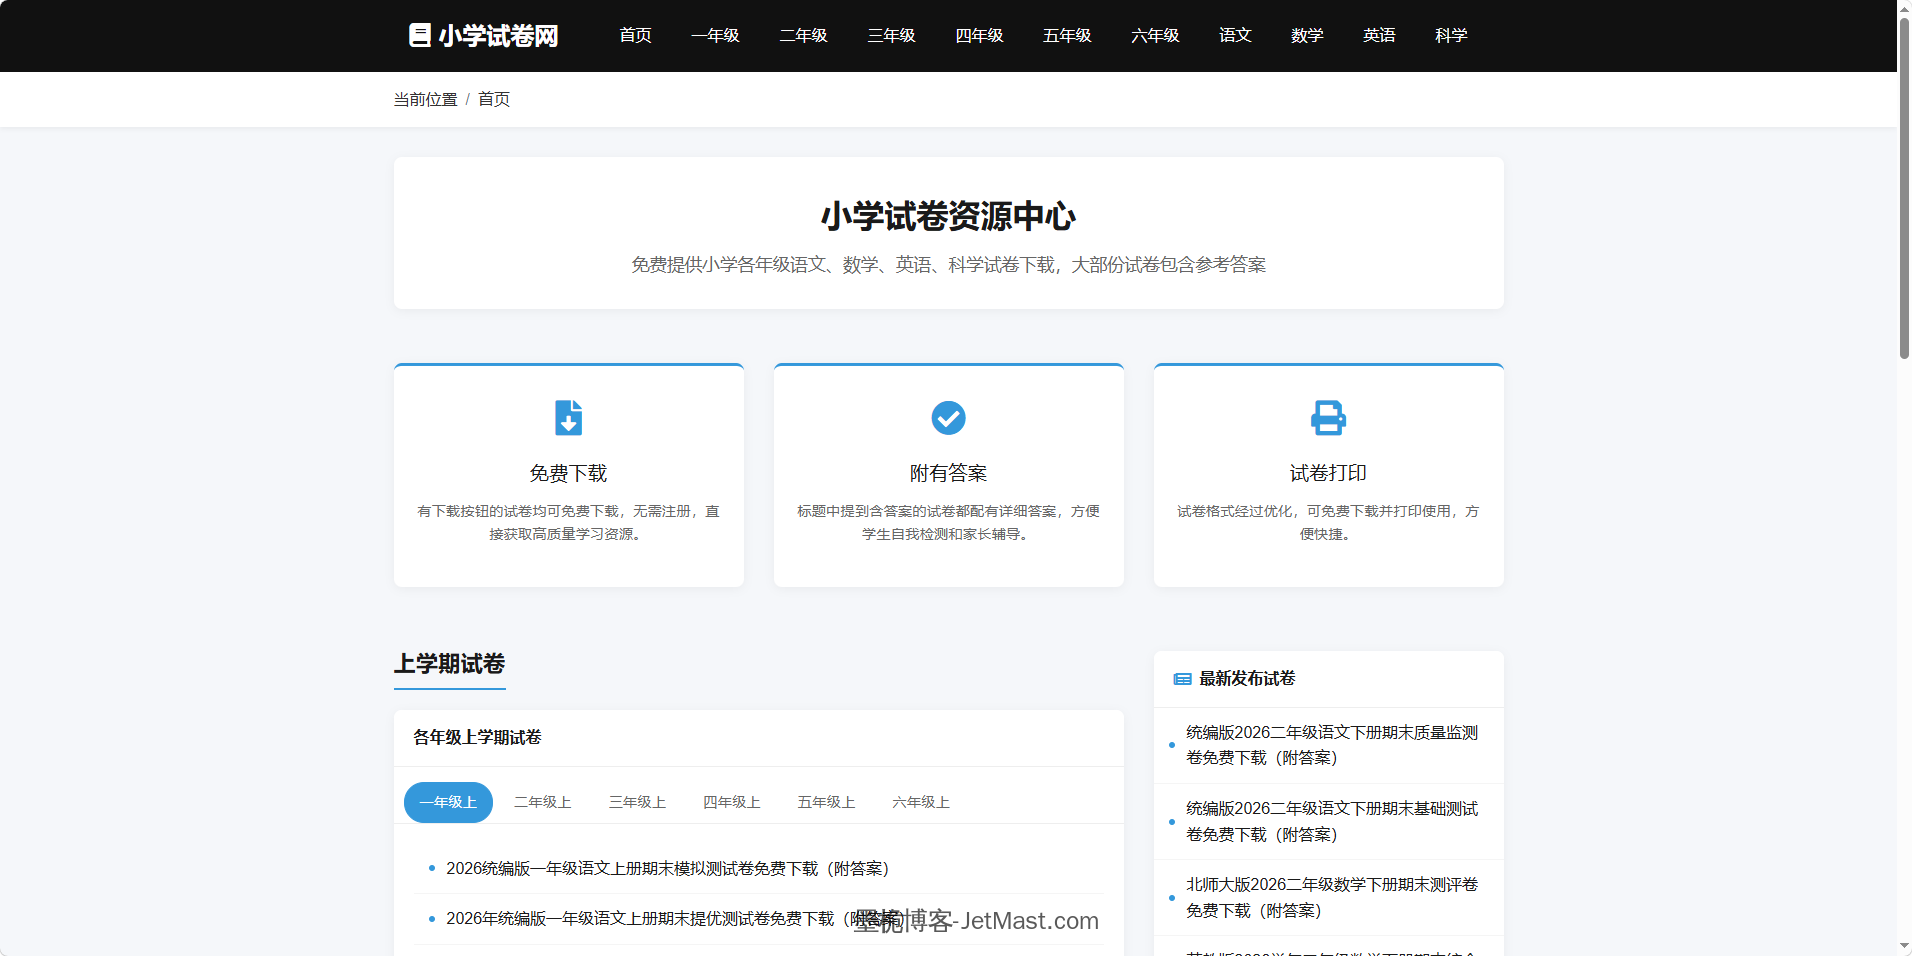Click the blue checkmark answers icon
This screenshot has height=956, width=1912.
tap(948, 417)
